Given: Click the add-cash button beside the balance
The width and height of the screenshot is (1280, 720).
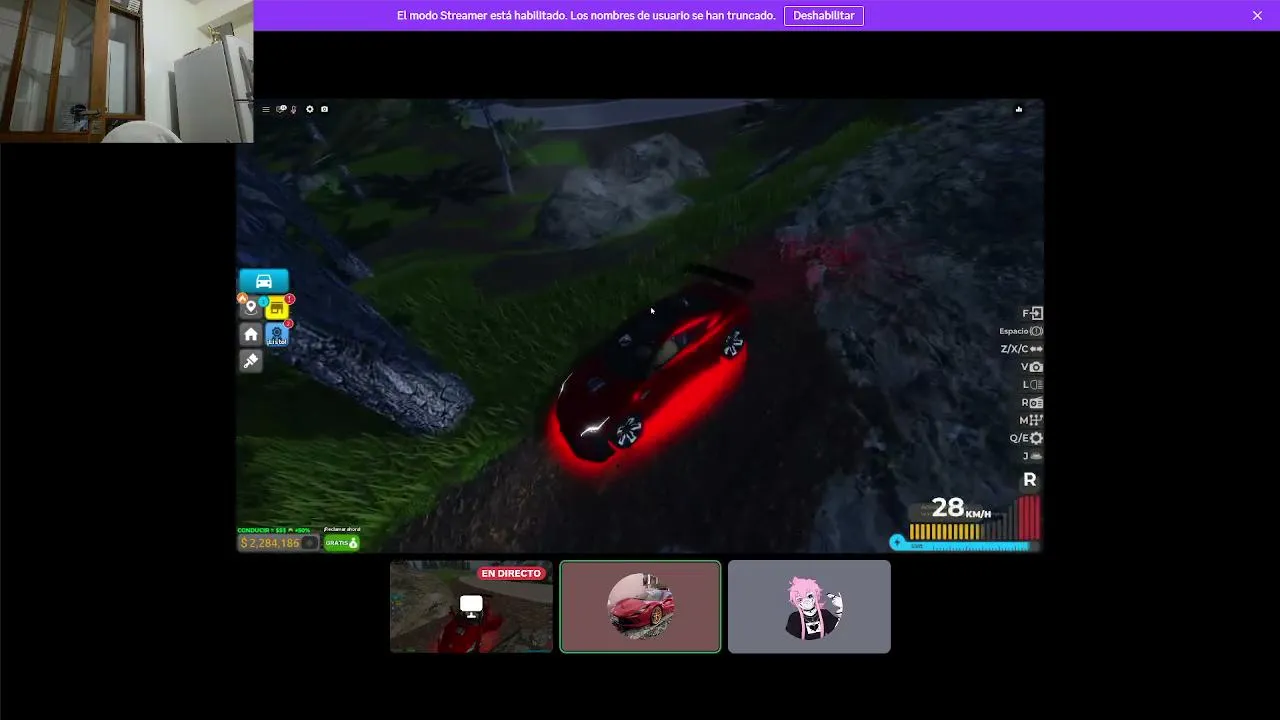Looking at the screenshot, I should pos(310,543).
